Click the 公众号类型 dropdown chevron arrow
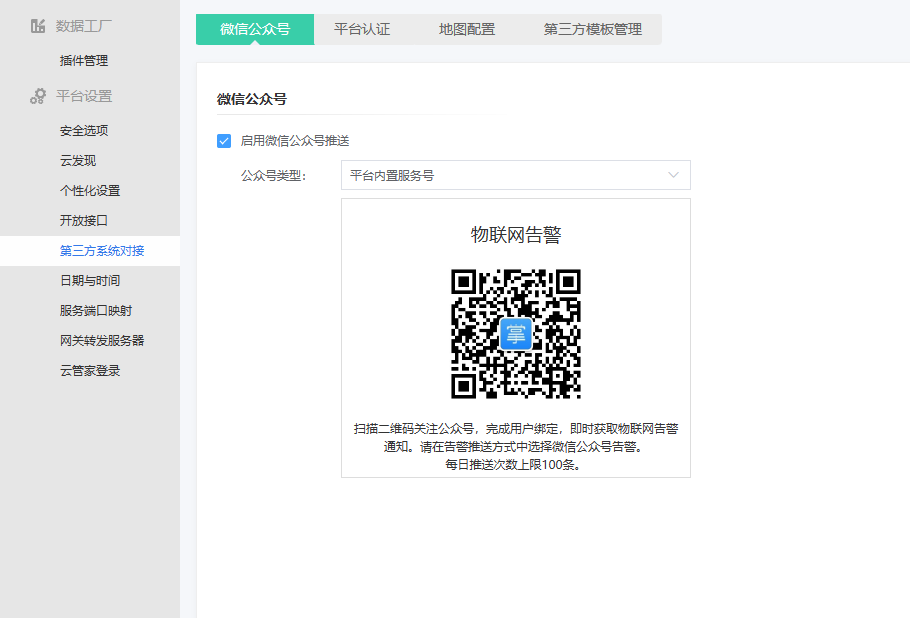Image resolution: width=910 pixels, height=618 pixels. point(673,175)
